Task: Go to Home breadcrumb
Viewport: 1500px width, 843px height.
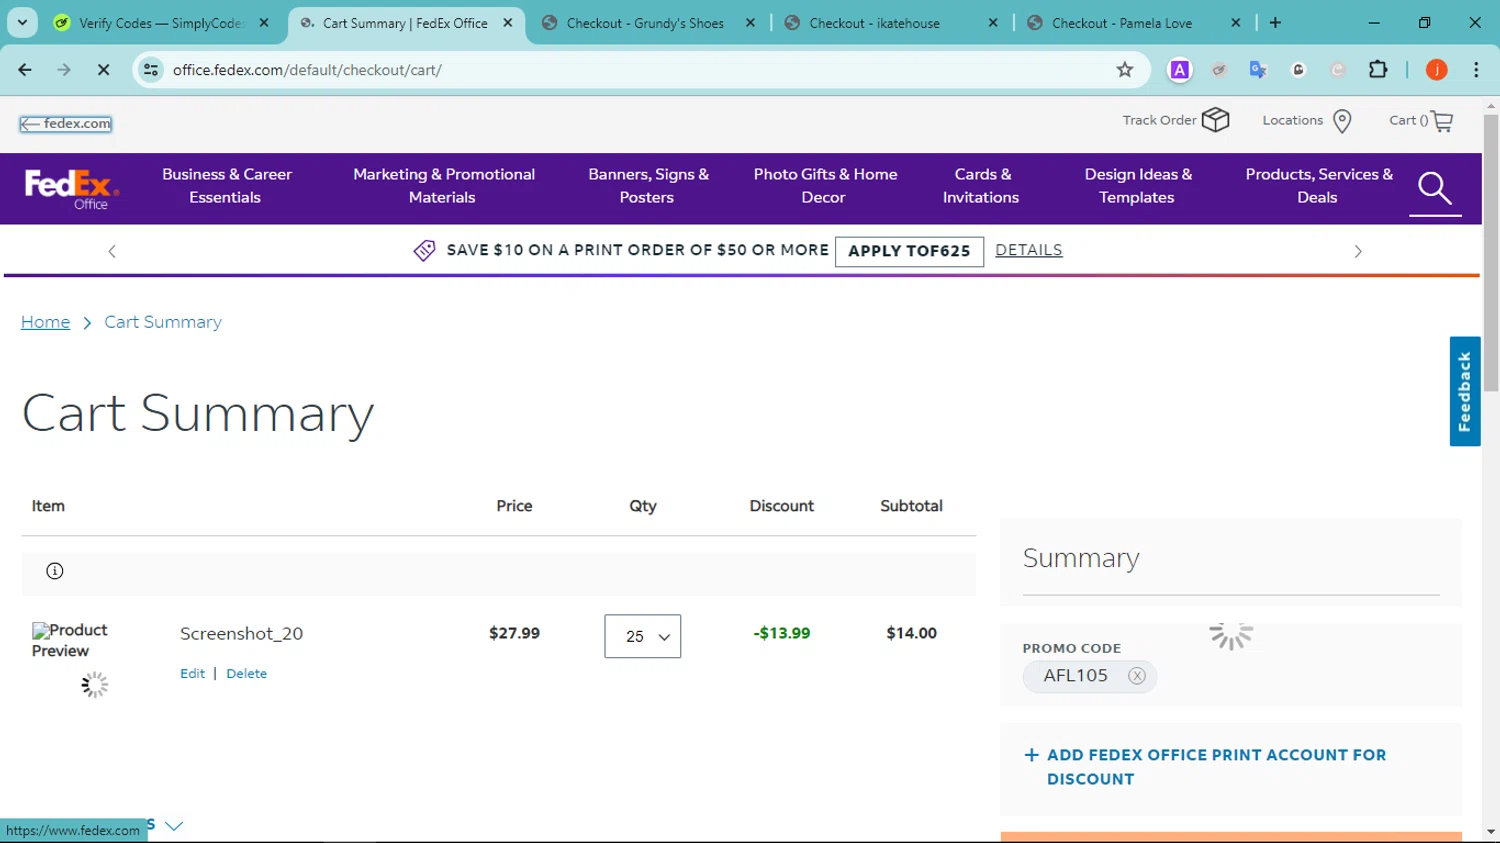Action: (x=46, y=322)
